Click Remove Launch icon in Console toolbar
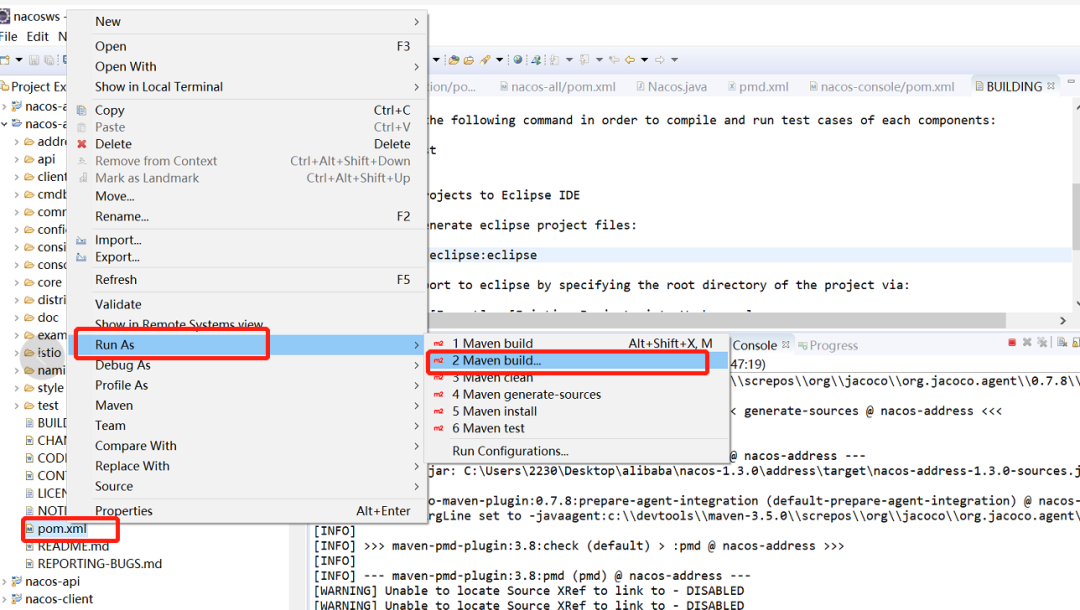This screenshot has width=1080, height=610. (1027, 342)
